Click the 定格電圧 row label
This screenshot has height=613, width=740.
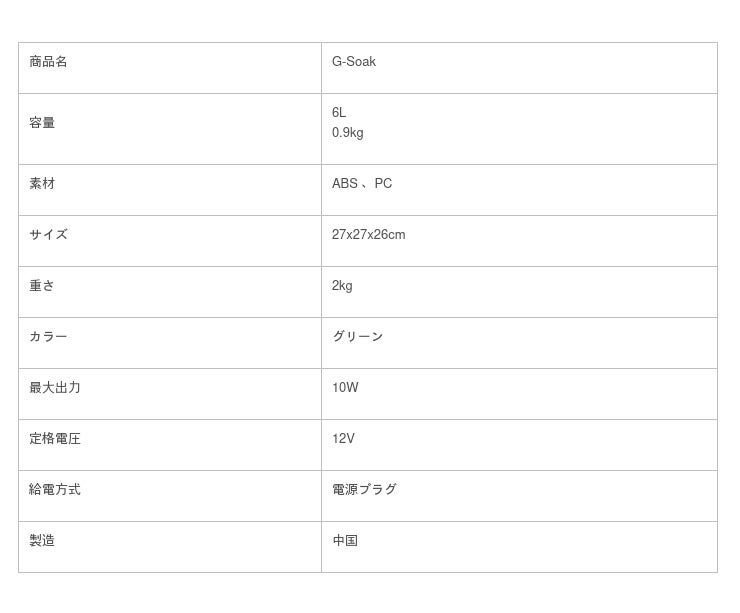[x=55, y=439]
